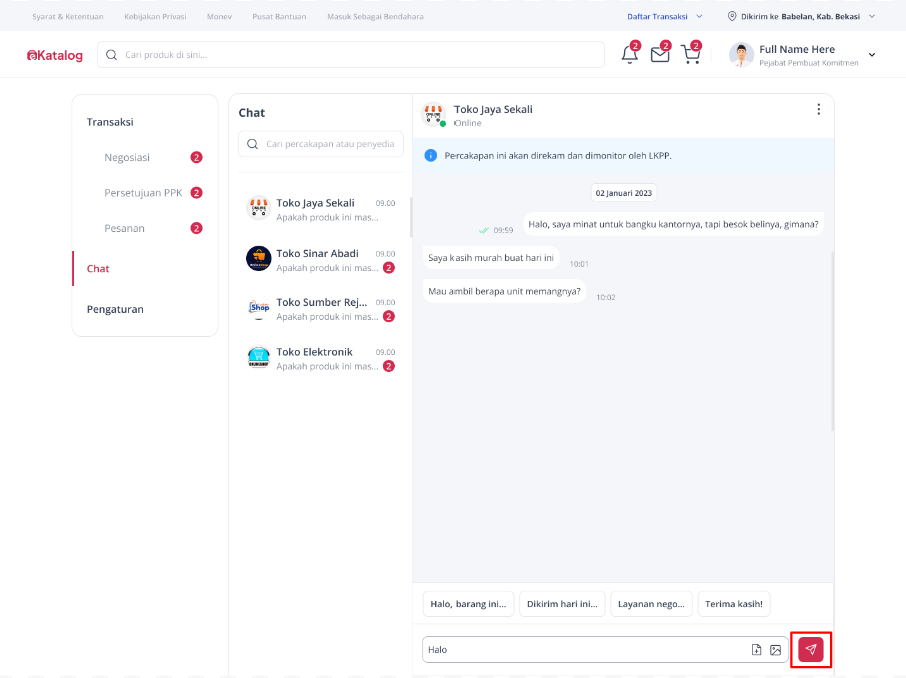
Task: Open Toko Sinar Abadi conversation
Action: pyautogui.click(x=321, y=260)
